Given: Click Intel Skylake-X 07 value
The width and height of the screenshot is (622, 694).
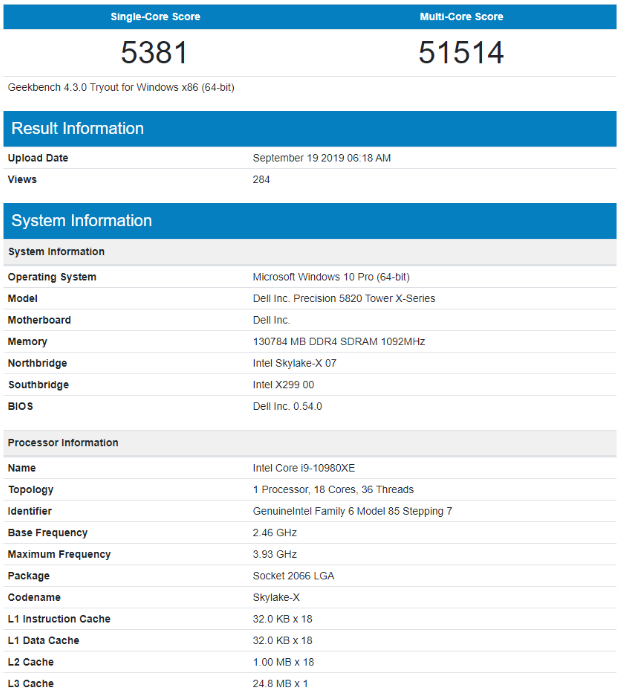Looking at the screenshot, I should click(x=295, y=363).
